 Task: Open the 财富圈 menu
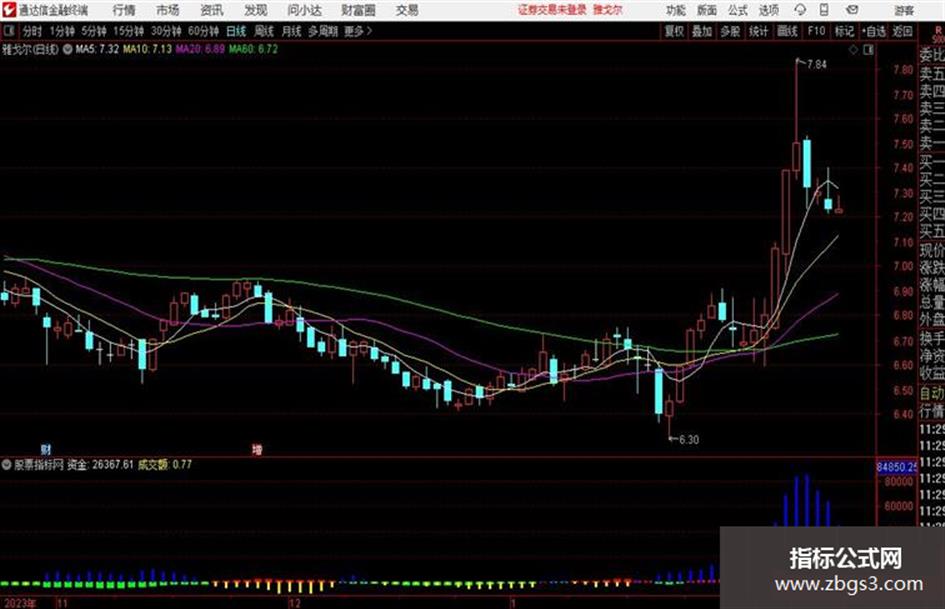[x=358, y=10]
